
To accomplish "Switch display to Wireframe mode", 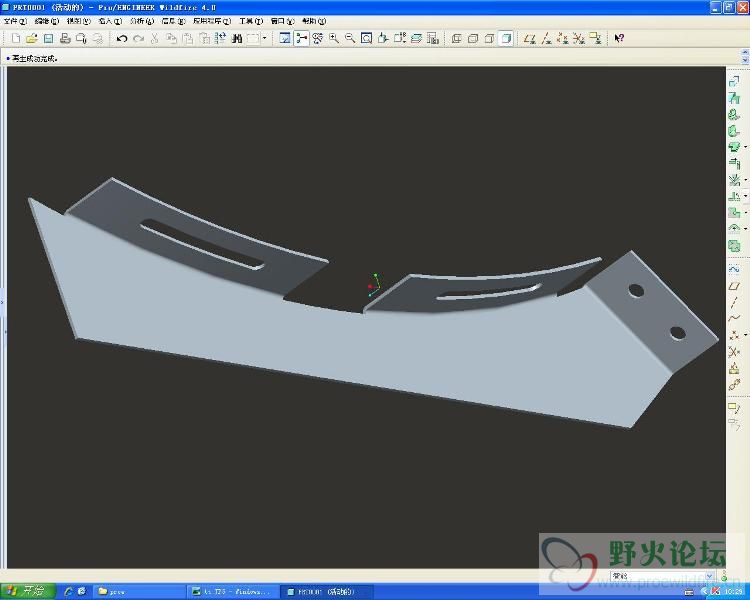I will [x=456, y=38].
